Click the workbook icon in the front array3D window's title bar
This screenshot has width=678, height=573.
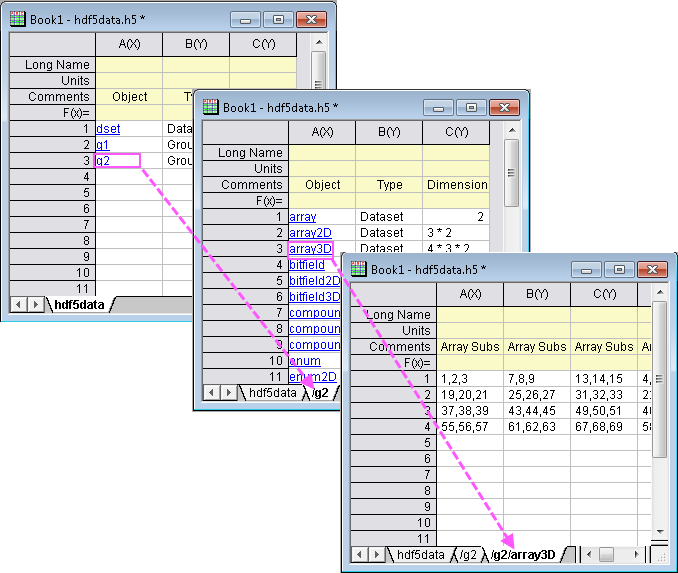(357, 269)
